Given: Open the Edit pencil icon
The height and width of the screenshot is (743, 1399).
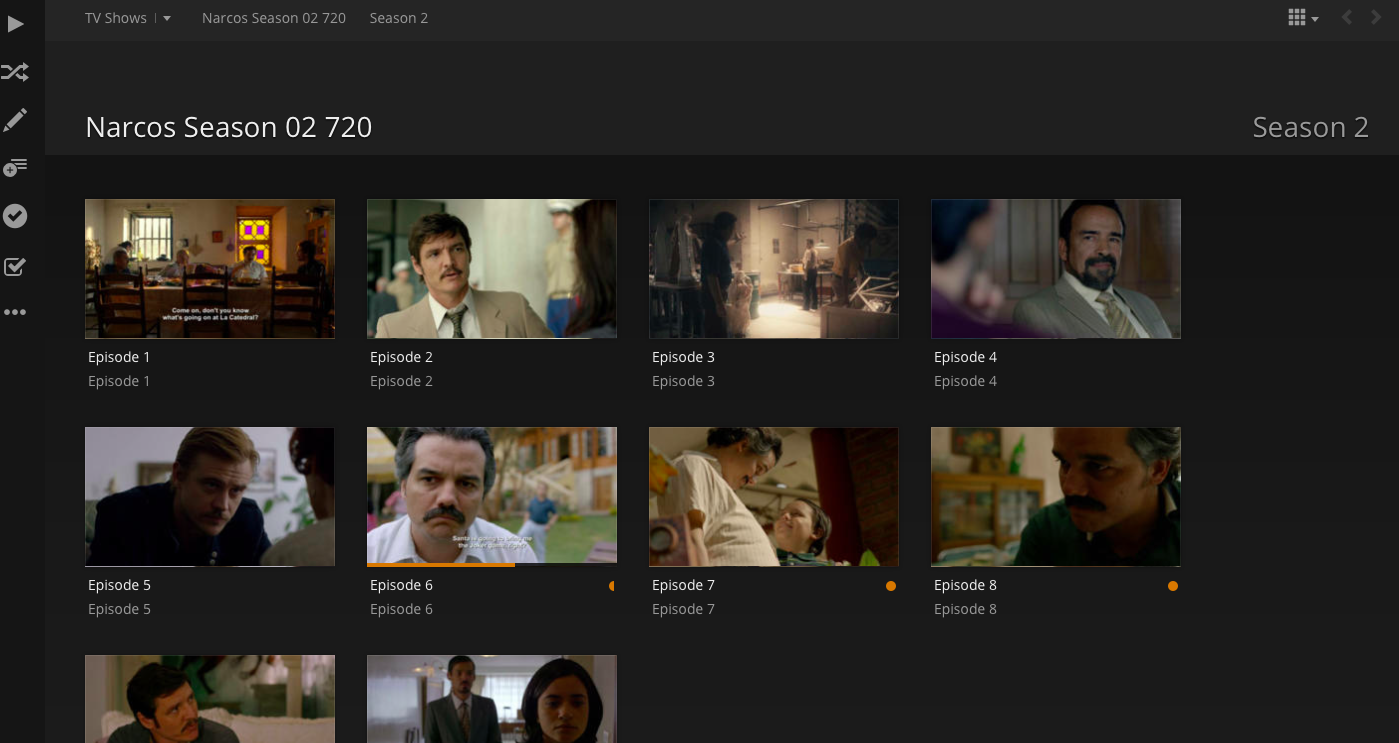Looking at the screenshot, I should (15, 121).
